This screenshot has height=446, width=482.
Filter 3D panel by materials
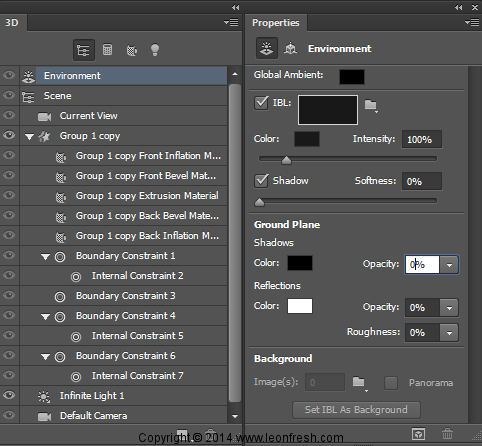pyautogui.click(x=132, y=50)
